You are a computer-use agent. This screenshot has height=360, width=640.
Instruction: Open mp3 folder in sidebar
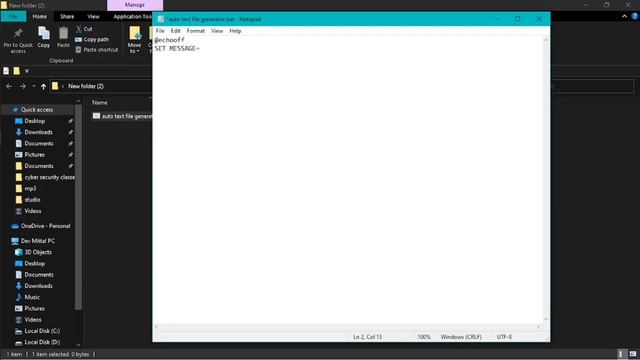point(30,189)
